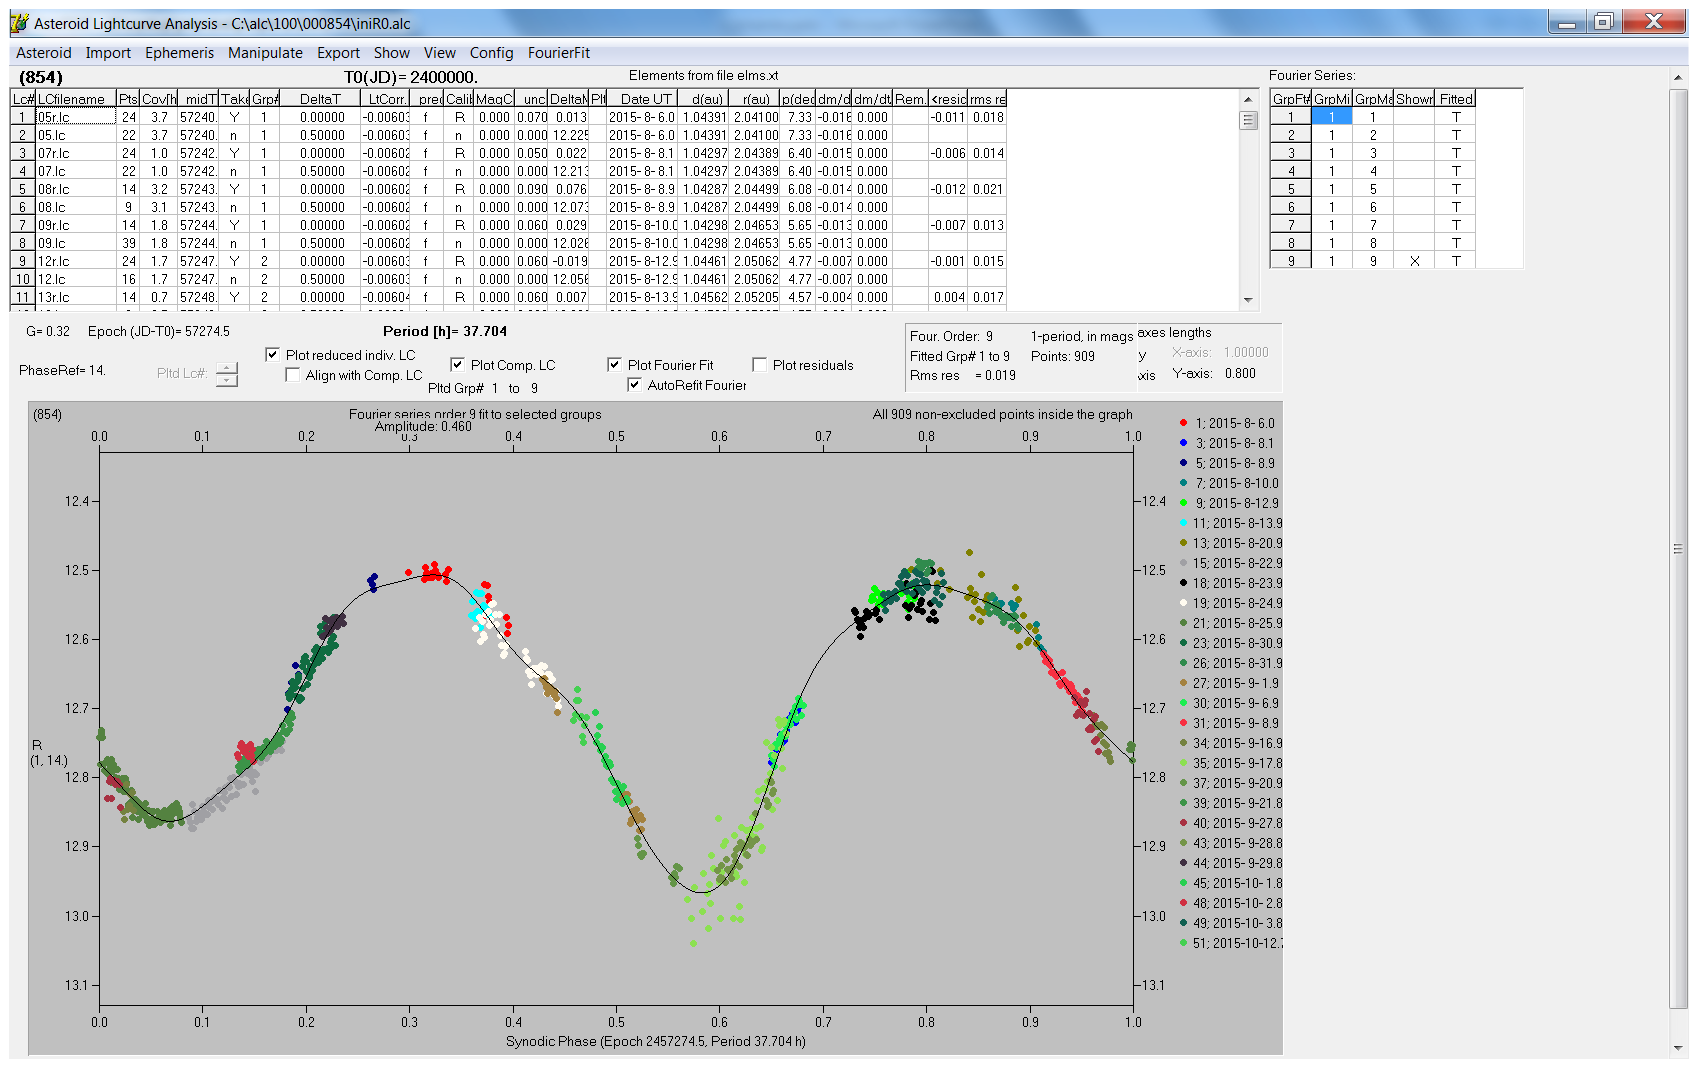
Task: Toggle Plot reduced indiv. LC checkbox
Action: (x=272, y=355)
